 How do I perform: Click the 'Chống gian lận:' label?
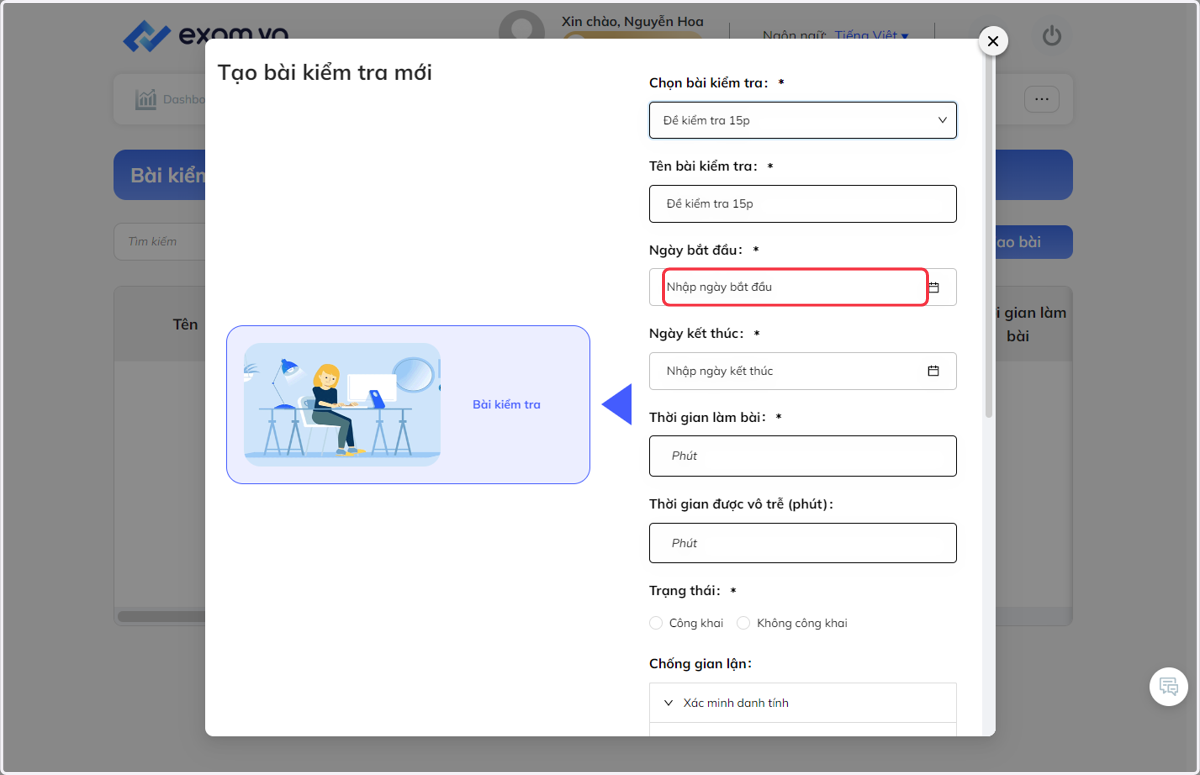(x=700, y=664)
